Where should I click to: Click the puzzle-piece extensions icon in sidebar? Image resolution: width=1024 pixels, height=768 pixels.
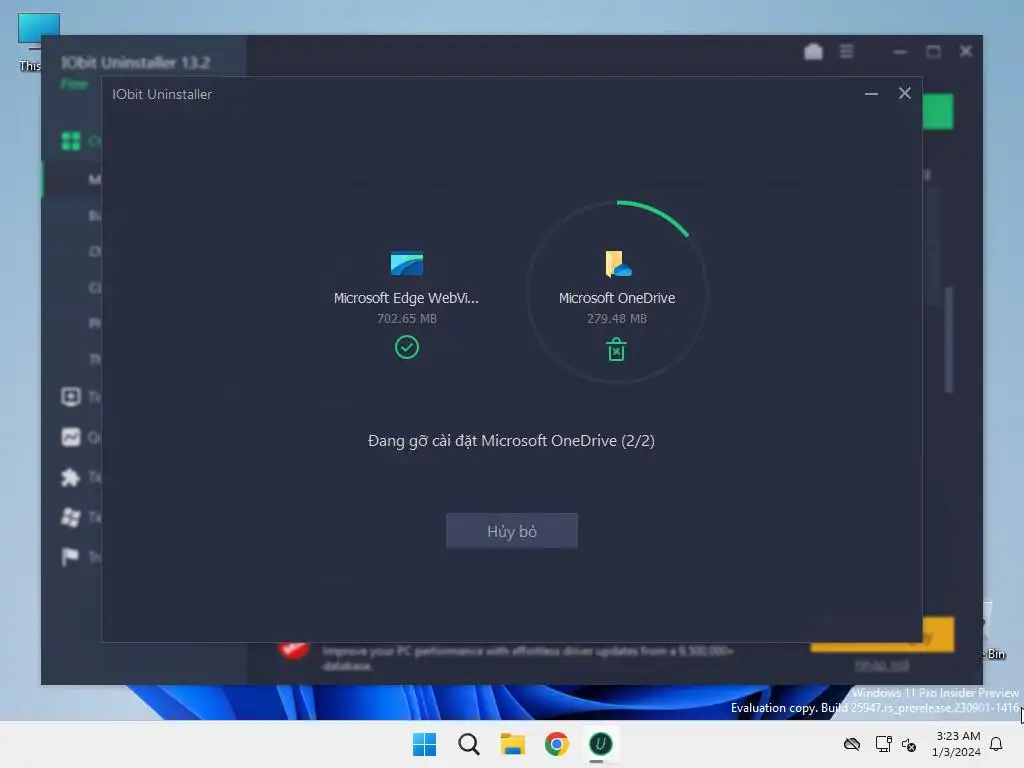point(71,477)
